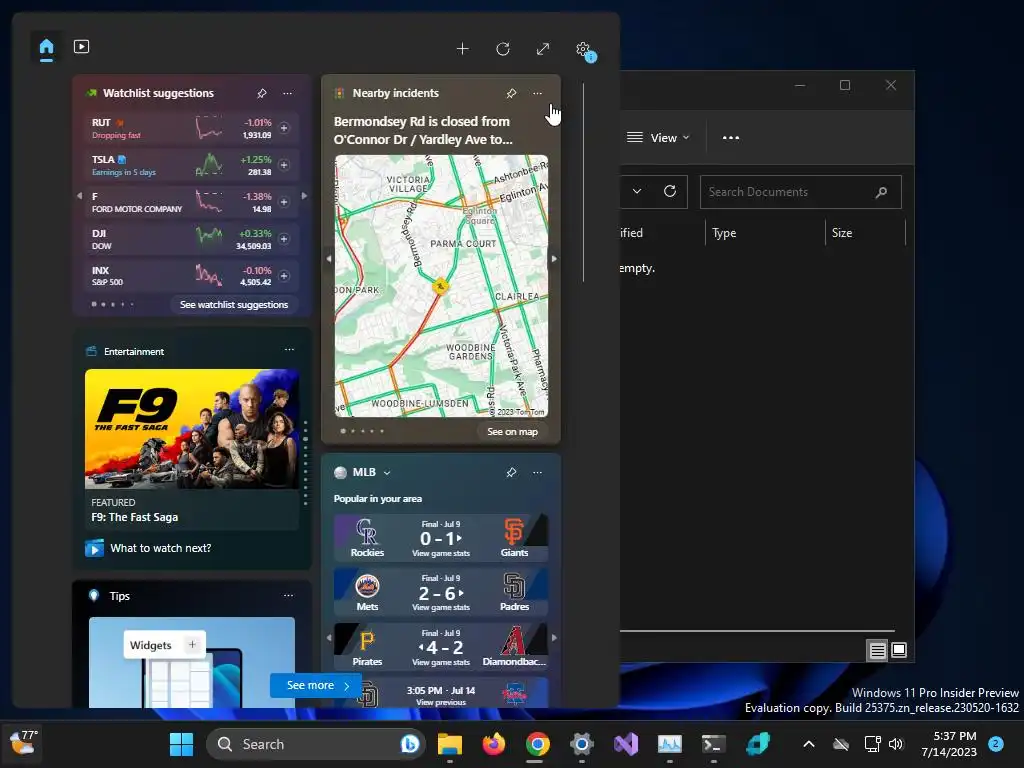Open Bing Chat icon in search box
The width and height of the screenshot is (1024, 768).
tap(409, 744)
